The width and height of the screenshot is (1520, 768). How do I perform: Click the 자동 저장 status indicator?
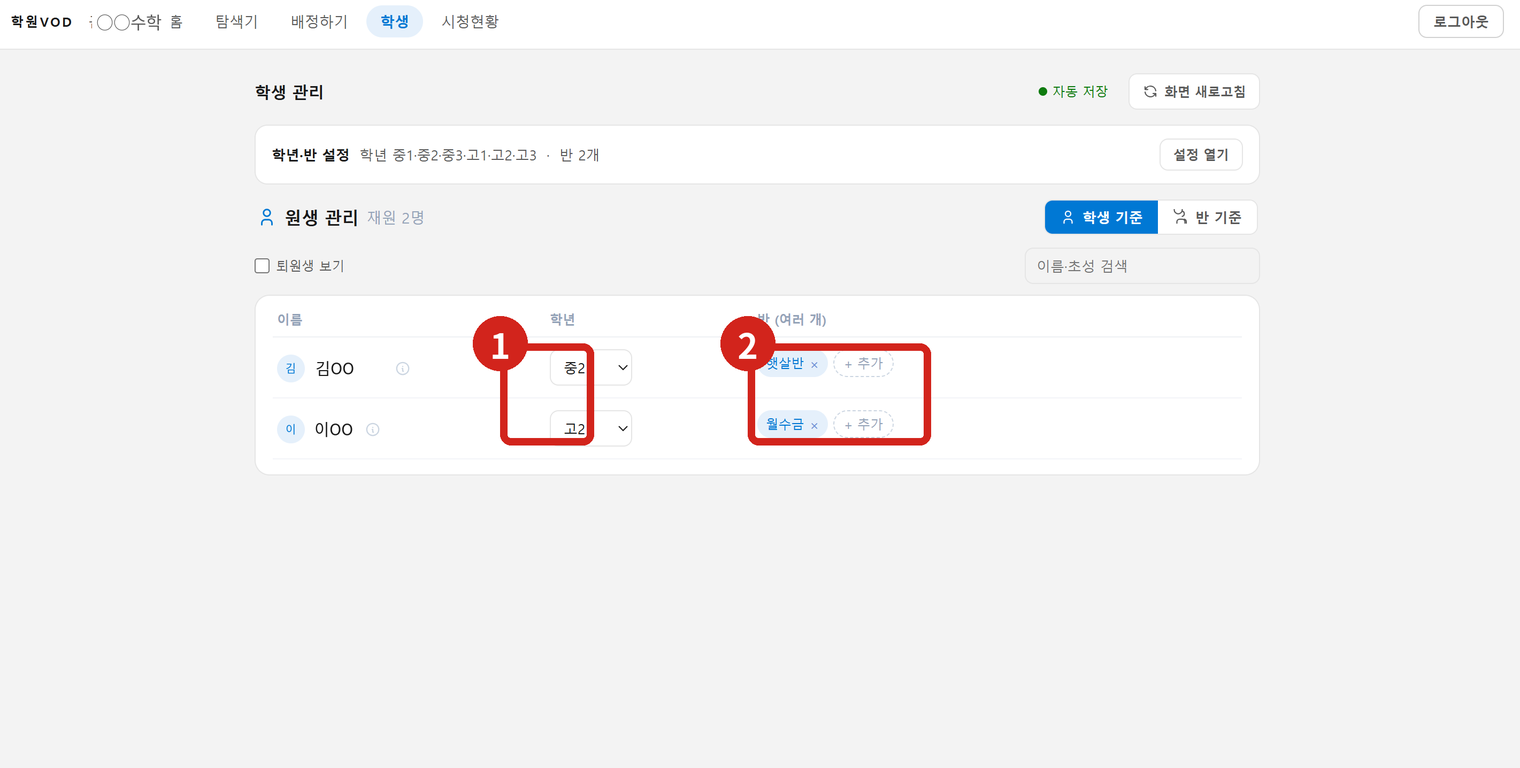click(x=1073, y=91)
